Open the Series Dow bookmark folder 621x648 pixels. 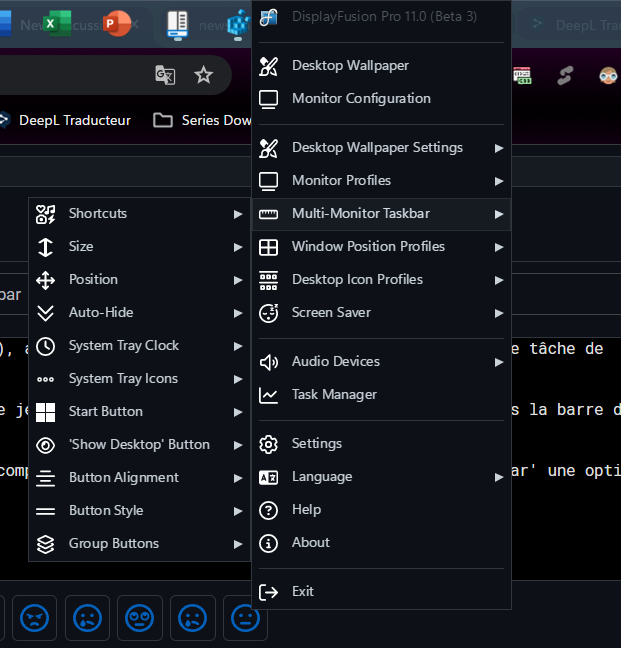(x=203, y=120)
